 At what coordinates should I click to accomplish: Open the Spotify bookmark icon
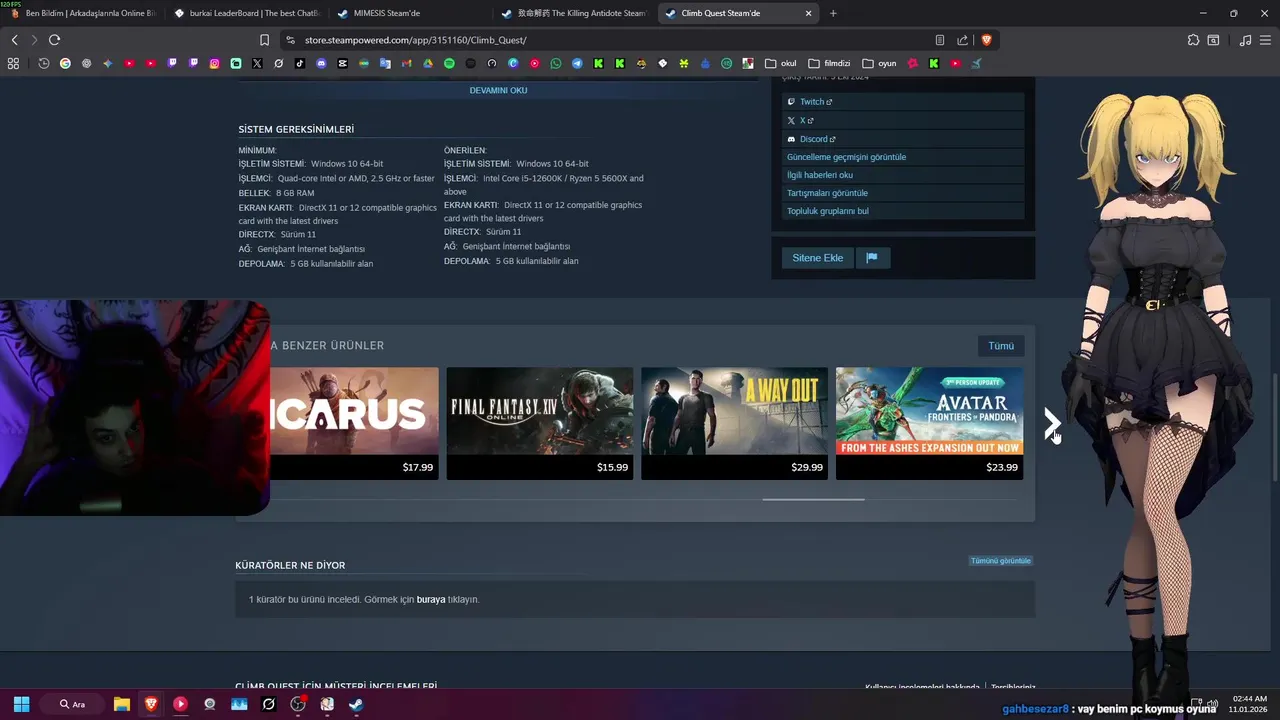point(449,63)
